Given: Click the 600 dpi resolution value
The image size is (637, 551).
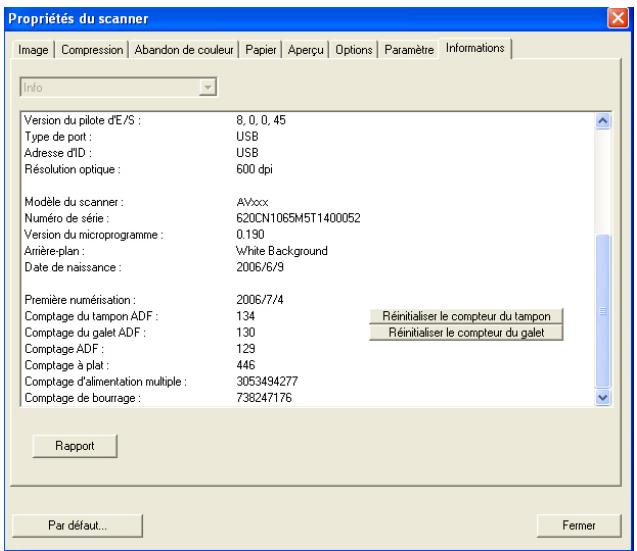Looking at the screenshot, I should click(254, 169).
